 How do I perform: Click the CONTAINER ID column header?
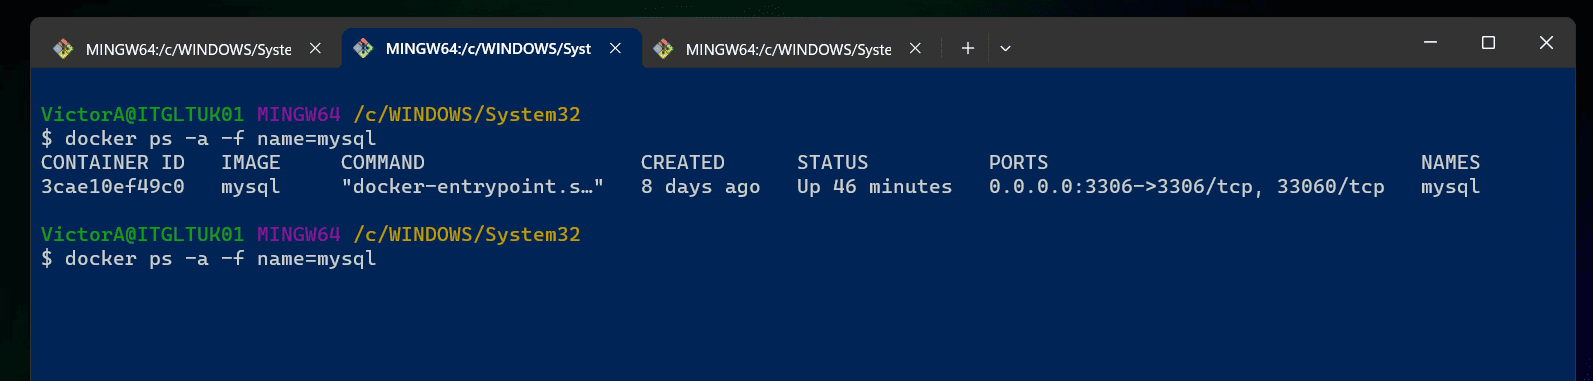113,163
